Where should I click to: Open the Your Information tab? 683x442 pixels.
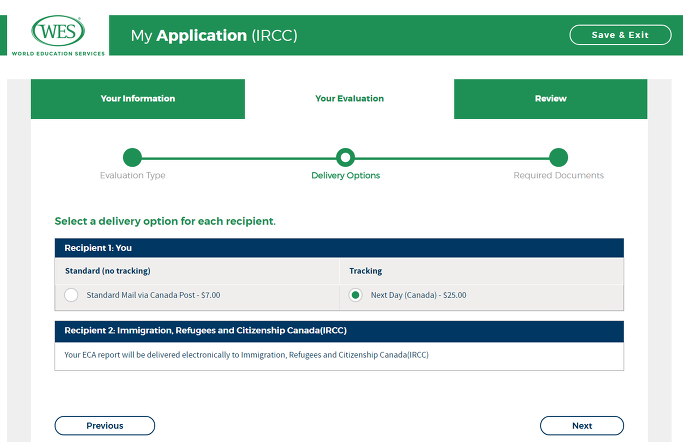(x=138, y=99)
